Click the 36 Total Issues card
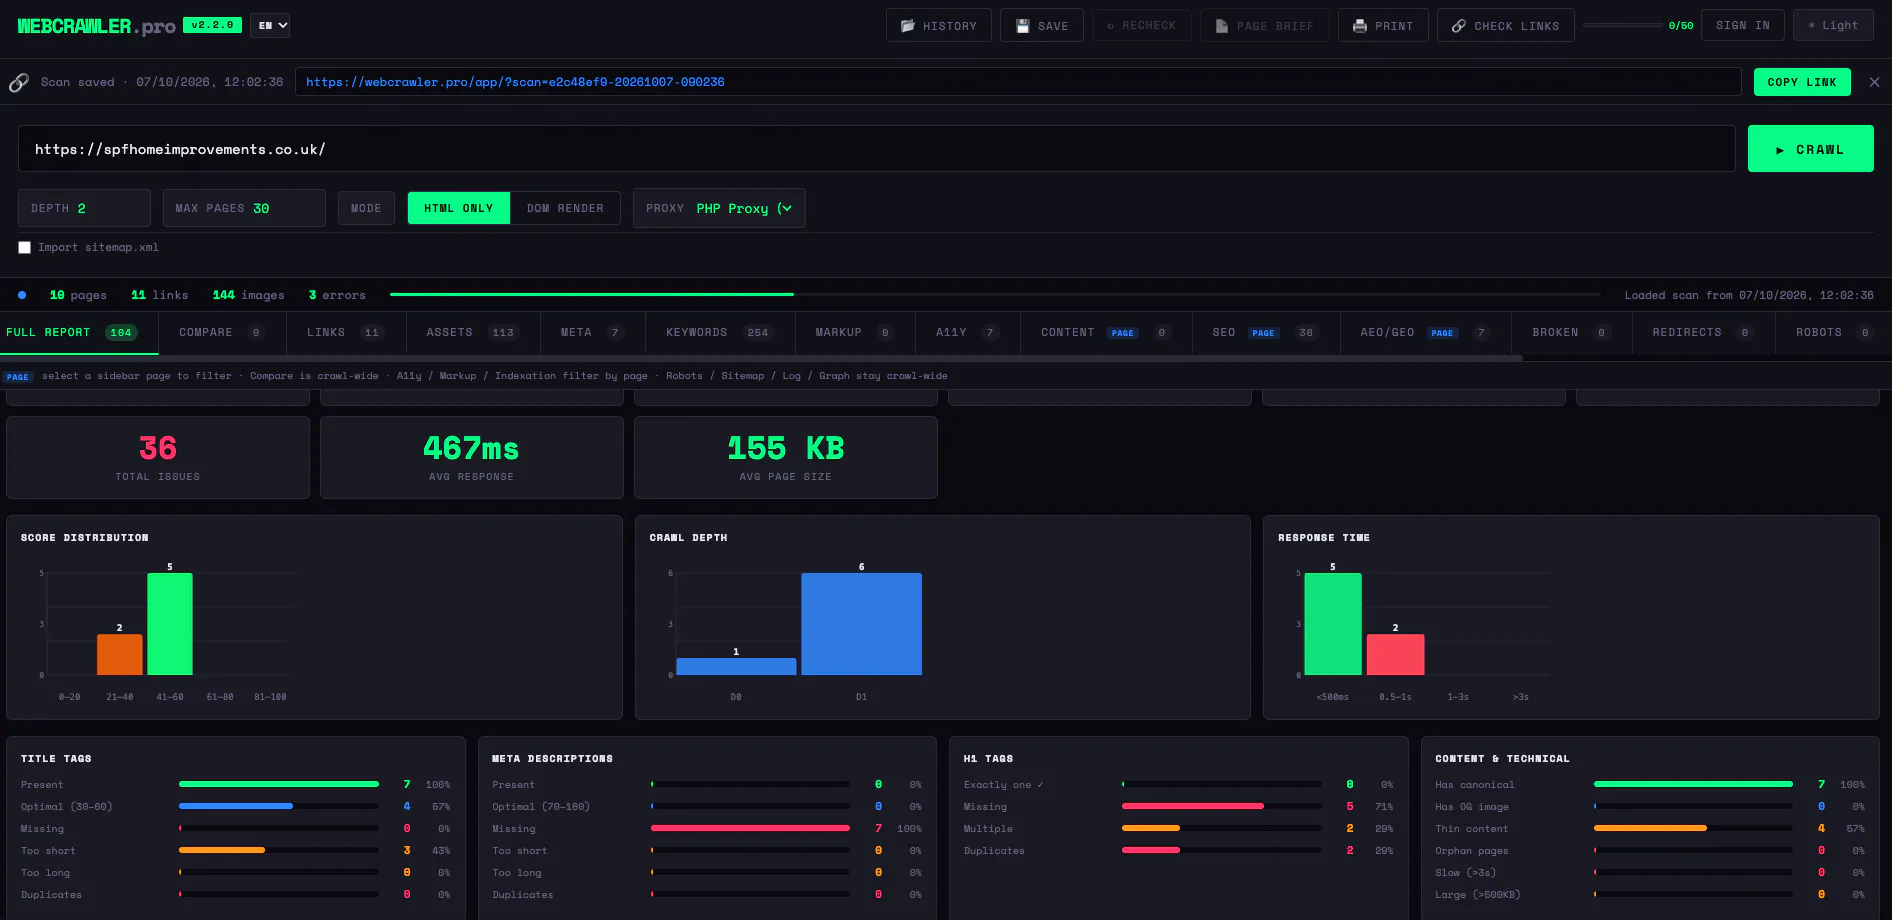Screen dimensions: 1892x920 (x=158, y=457)
